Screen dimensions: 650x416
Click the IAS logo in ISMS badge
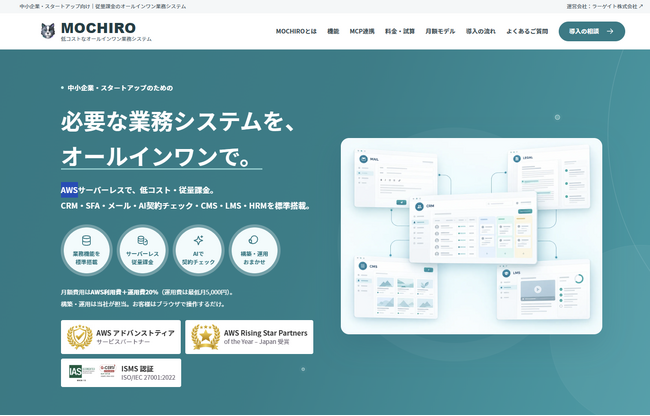pos(75,372)
